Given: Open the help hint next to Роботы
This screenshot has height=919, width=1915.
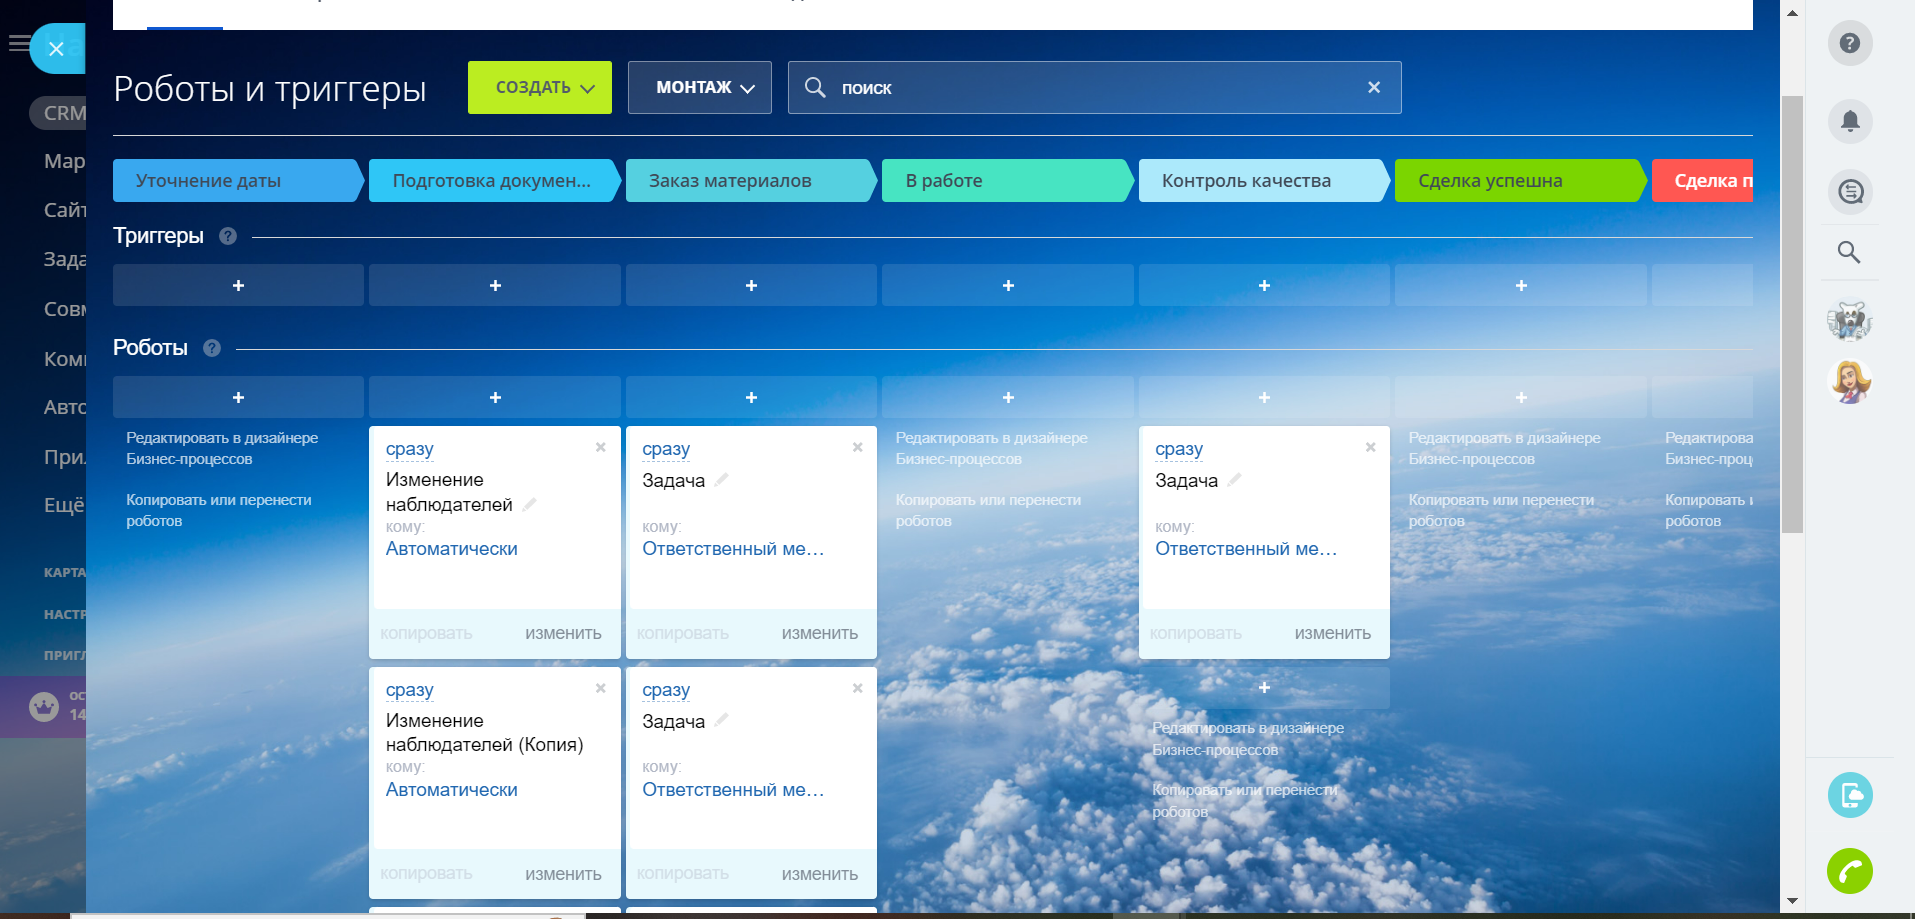Looking at the screenshot, I should point(212,348).
